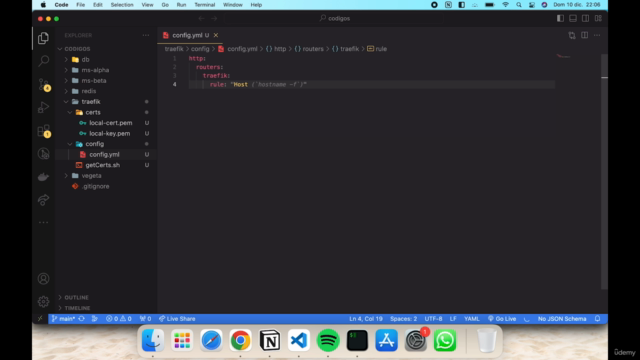Open Chrome from the dock
The image size is (640, 360).
(x=240, y=340)
